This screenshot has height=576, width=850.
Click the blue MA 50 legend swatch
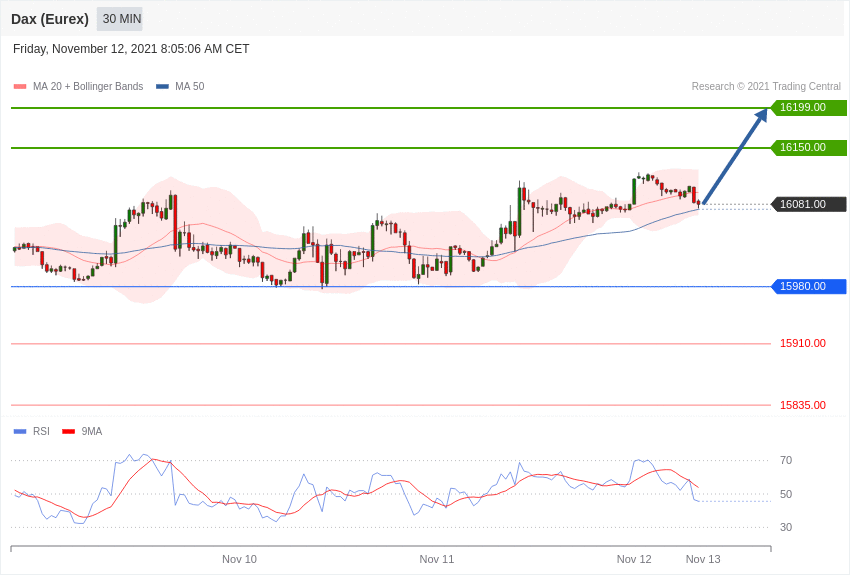pos(162,87)
